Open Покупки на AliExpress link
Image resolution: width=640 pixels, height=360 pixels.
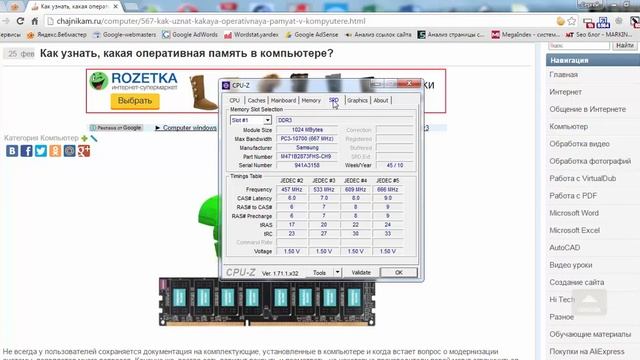coord(587,351)
